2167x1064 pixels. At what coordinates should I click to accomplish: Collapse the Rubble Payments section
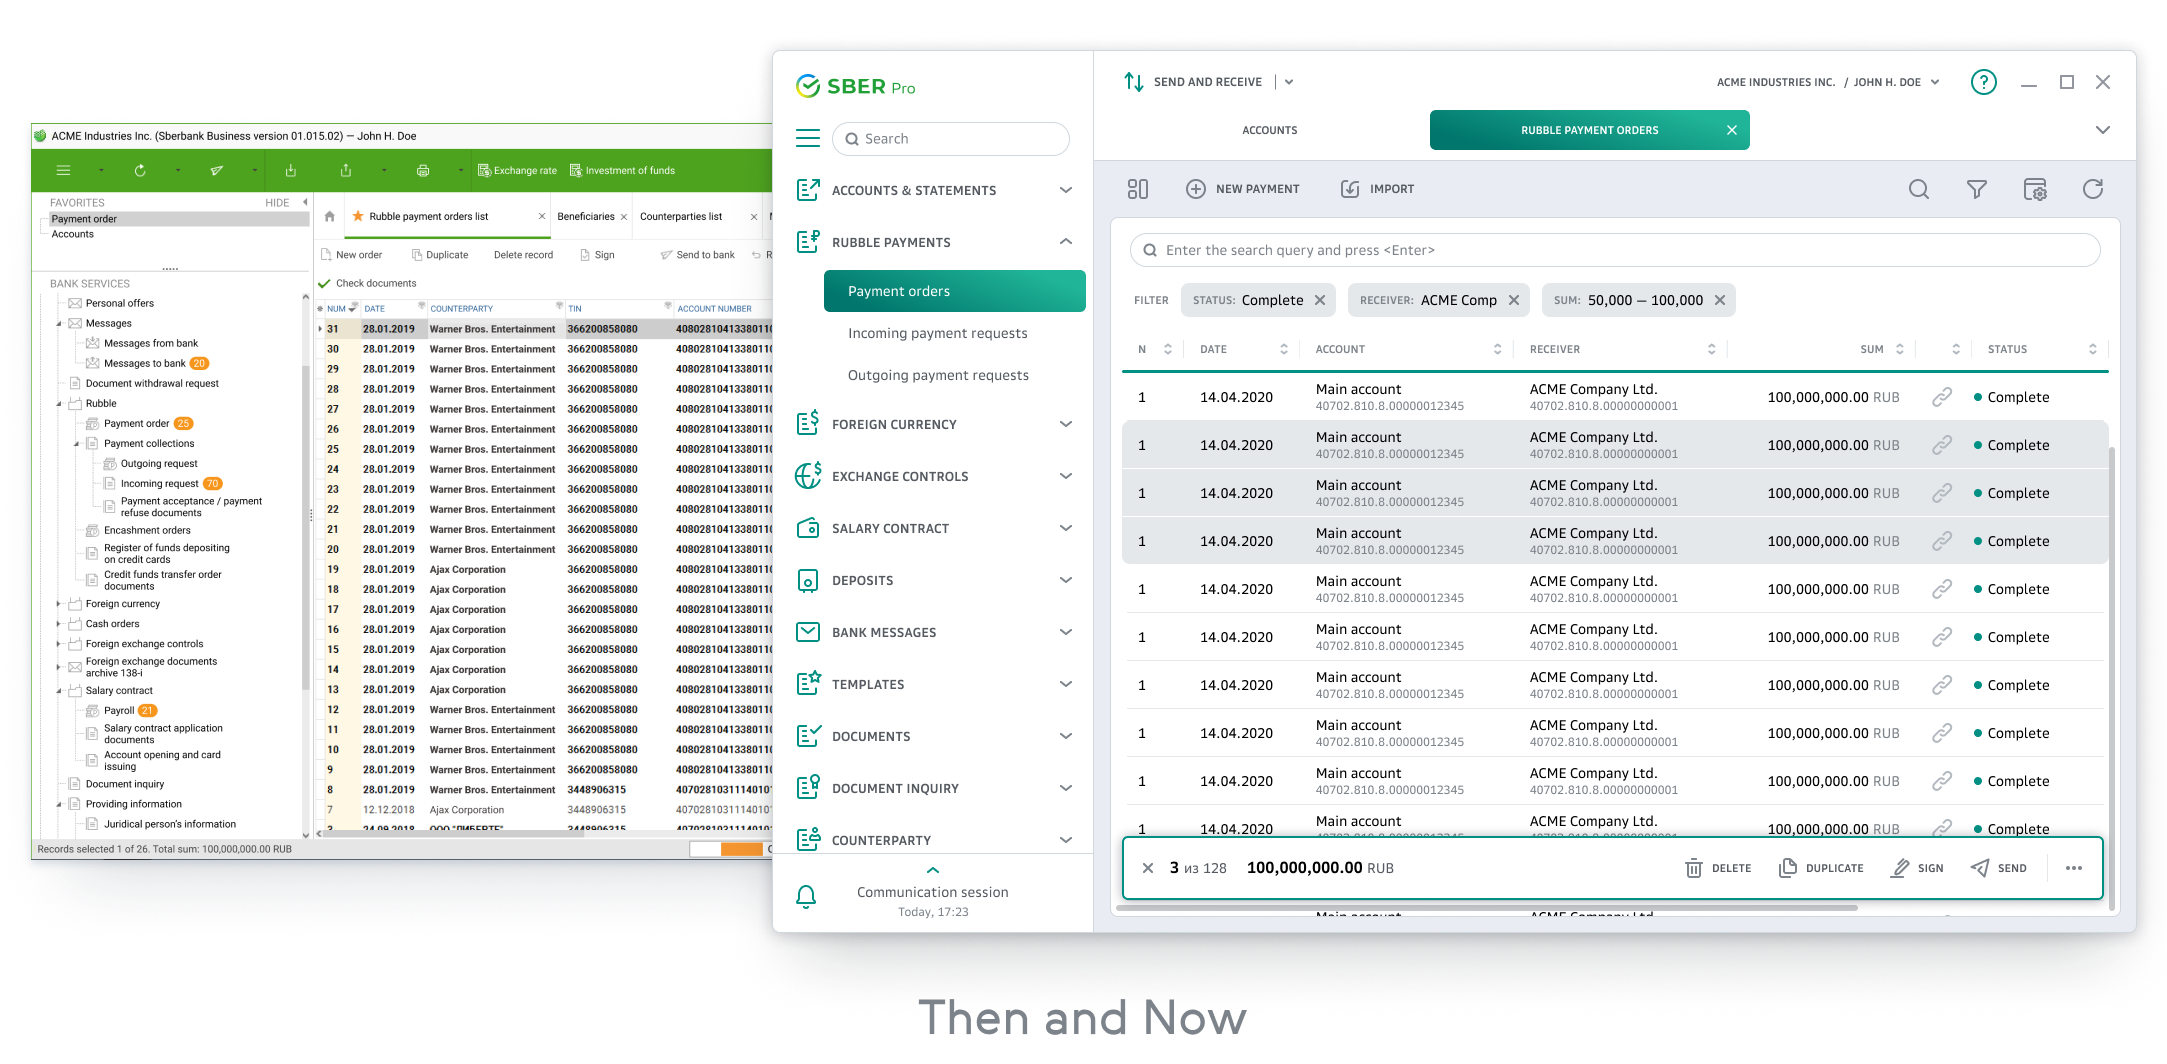click(1066, 242)
